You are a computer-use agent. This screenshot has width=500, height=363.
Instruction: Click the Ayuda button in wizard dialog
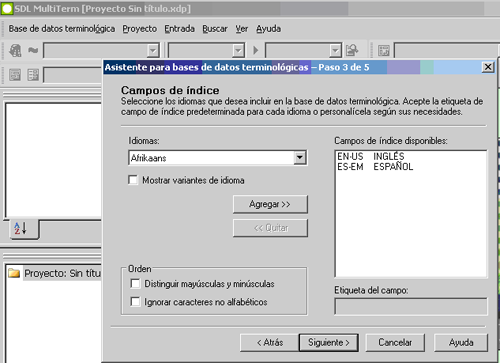click(x=461, y=343)
